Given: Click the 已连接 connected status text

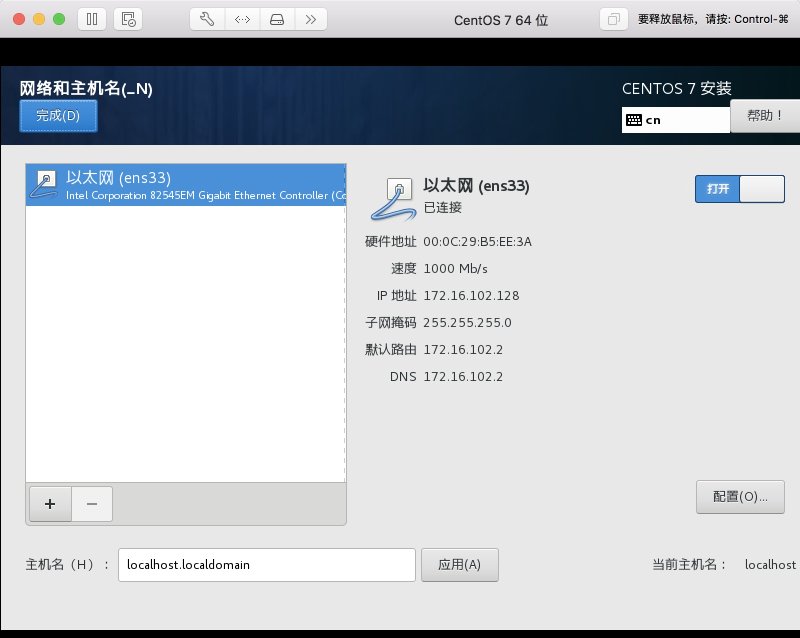Looking at the screenshot, I should point(443,207).
